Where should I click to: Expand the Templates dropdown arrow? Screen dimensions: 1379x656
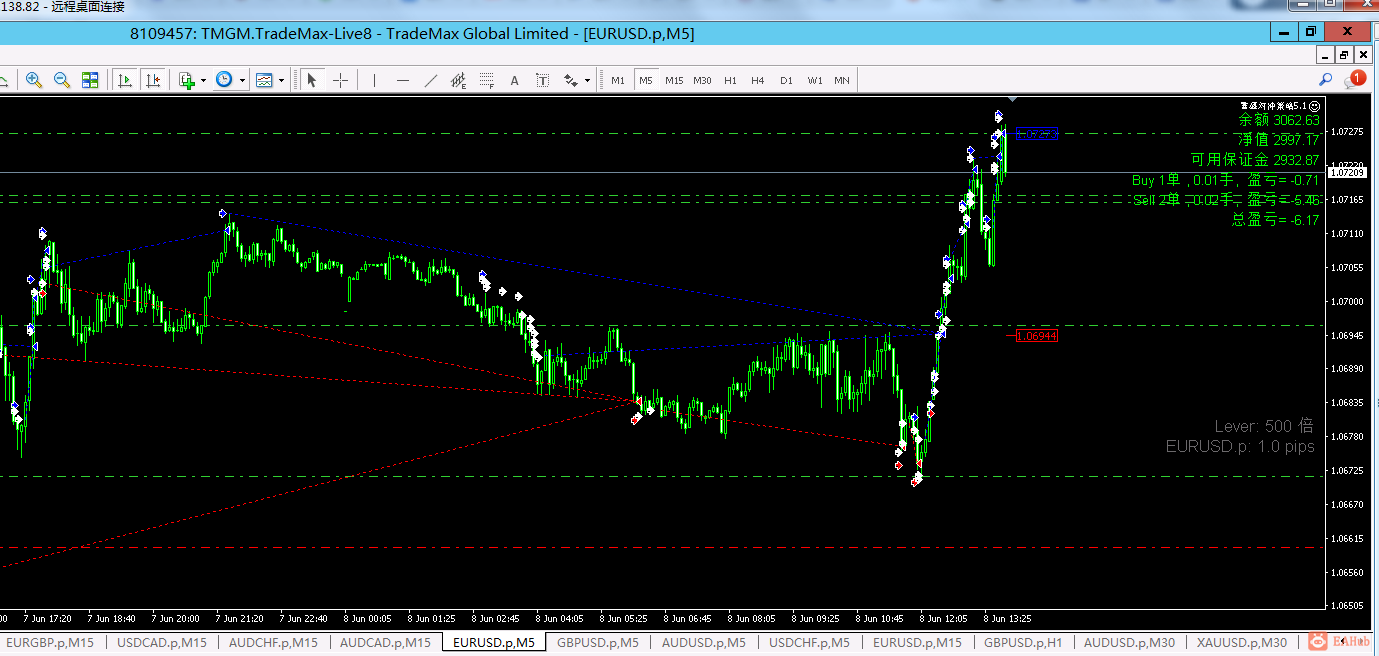click(281, 80)
